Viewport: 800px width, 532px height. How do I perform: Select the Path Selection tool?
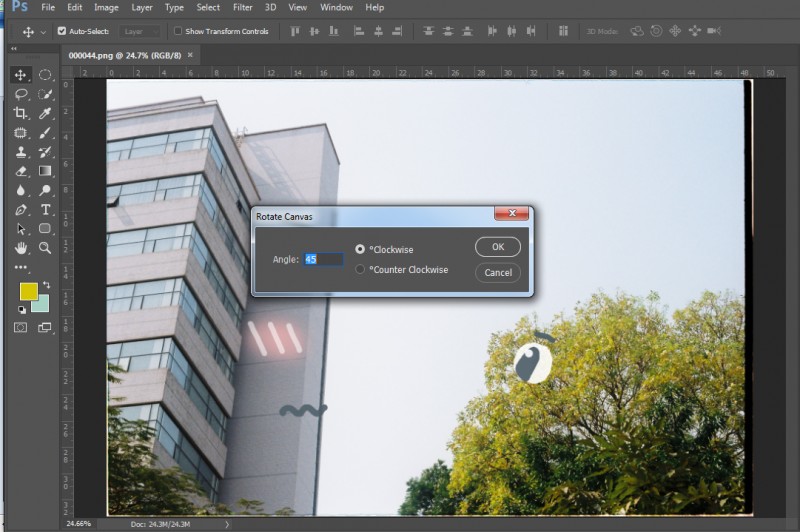click(x=20, y=229)
